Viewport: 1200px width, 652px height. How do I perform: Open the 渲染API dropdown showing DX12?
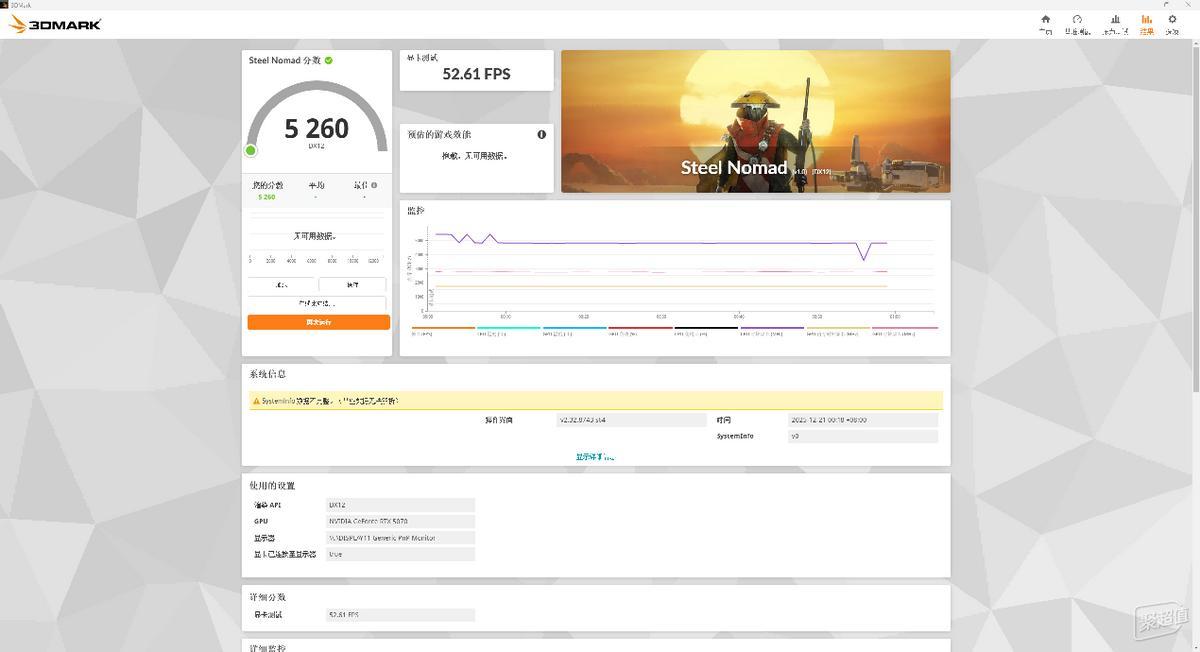(x=402, y=504)
